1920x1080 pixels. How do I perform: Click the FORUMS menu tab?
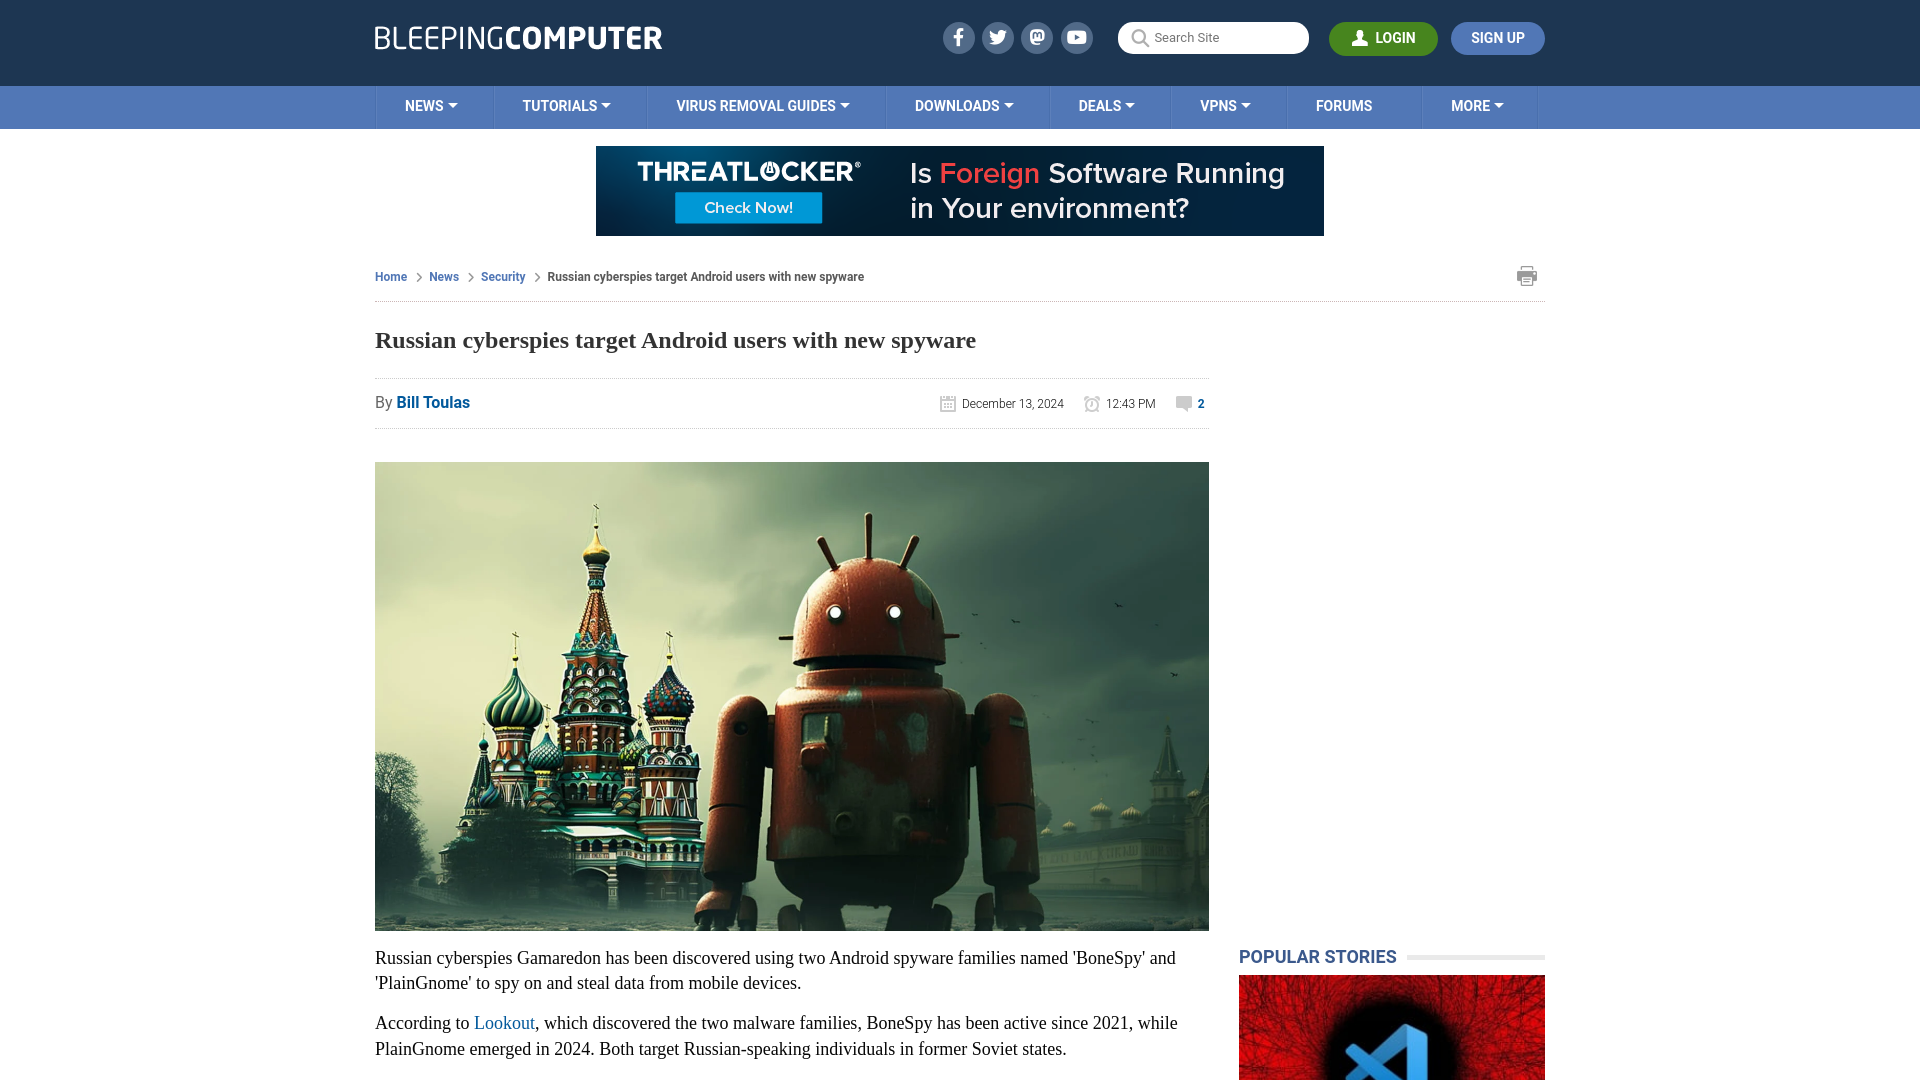1344,105
